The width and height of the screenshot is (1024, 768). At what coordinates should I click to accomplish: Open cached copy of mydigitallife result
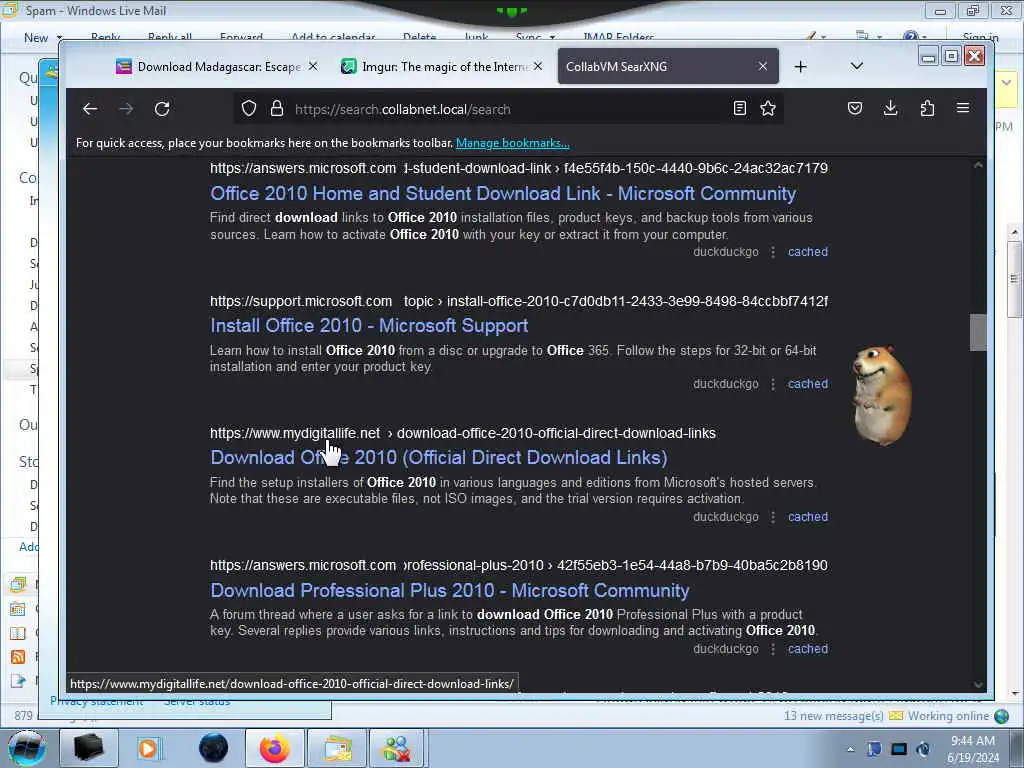[x=808, y=517]
